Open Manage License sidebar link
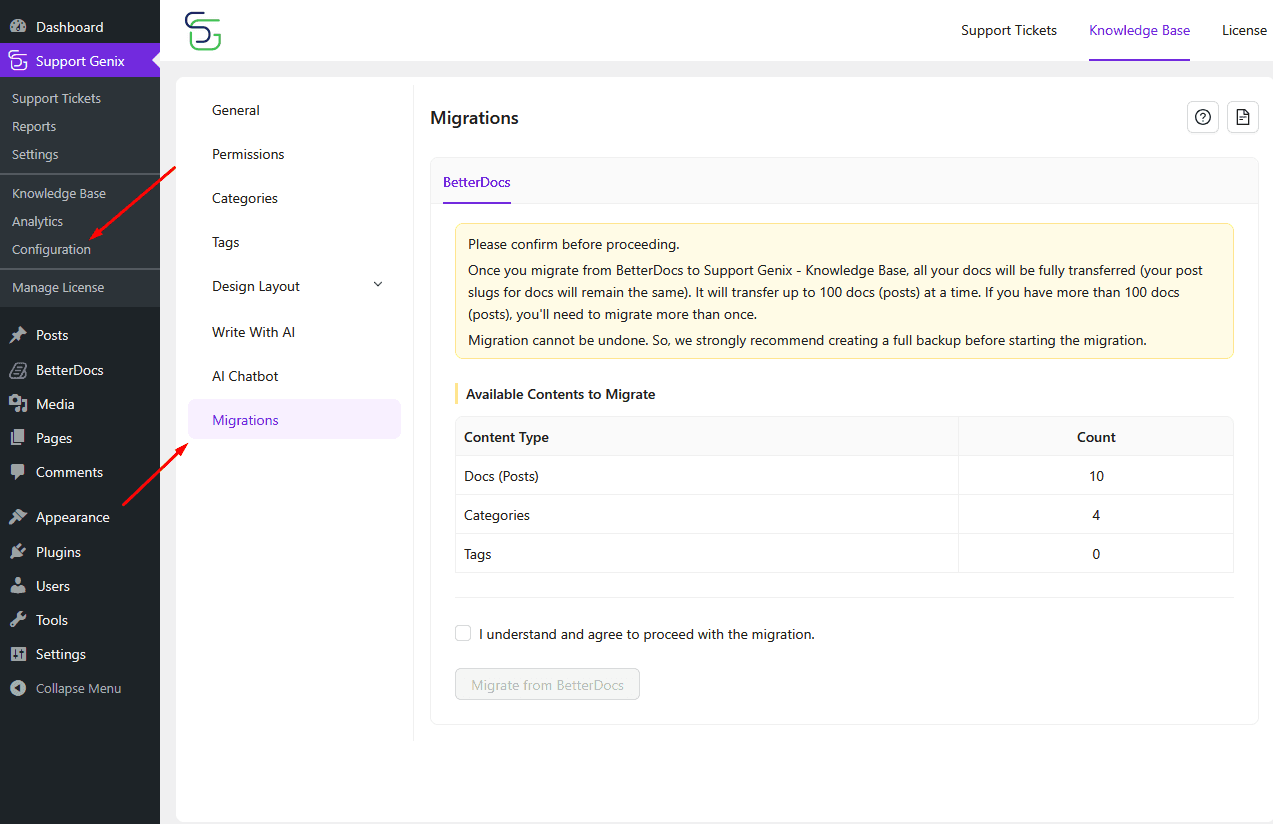1273x824 pixels. click(58, 287)
